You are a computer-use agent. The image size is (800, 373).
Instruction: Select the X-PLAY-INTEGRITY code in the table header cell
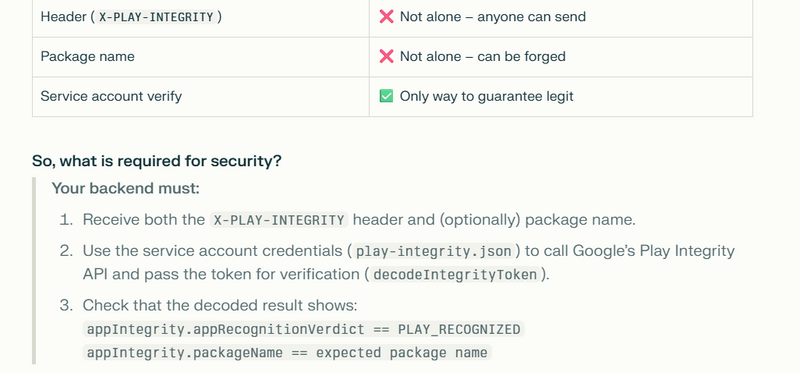click(156, 17)
